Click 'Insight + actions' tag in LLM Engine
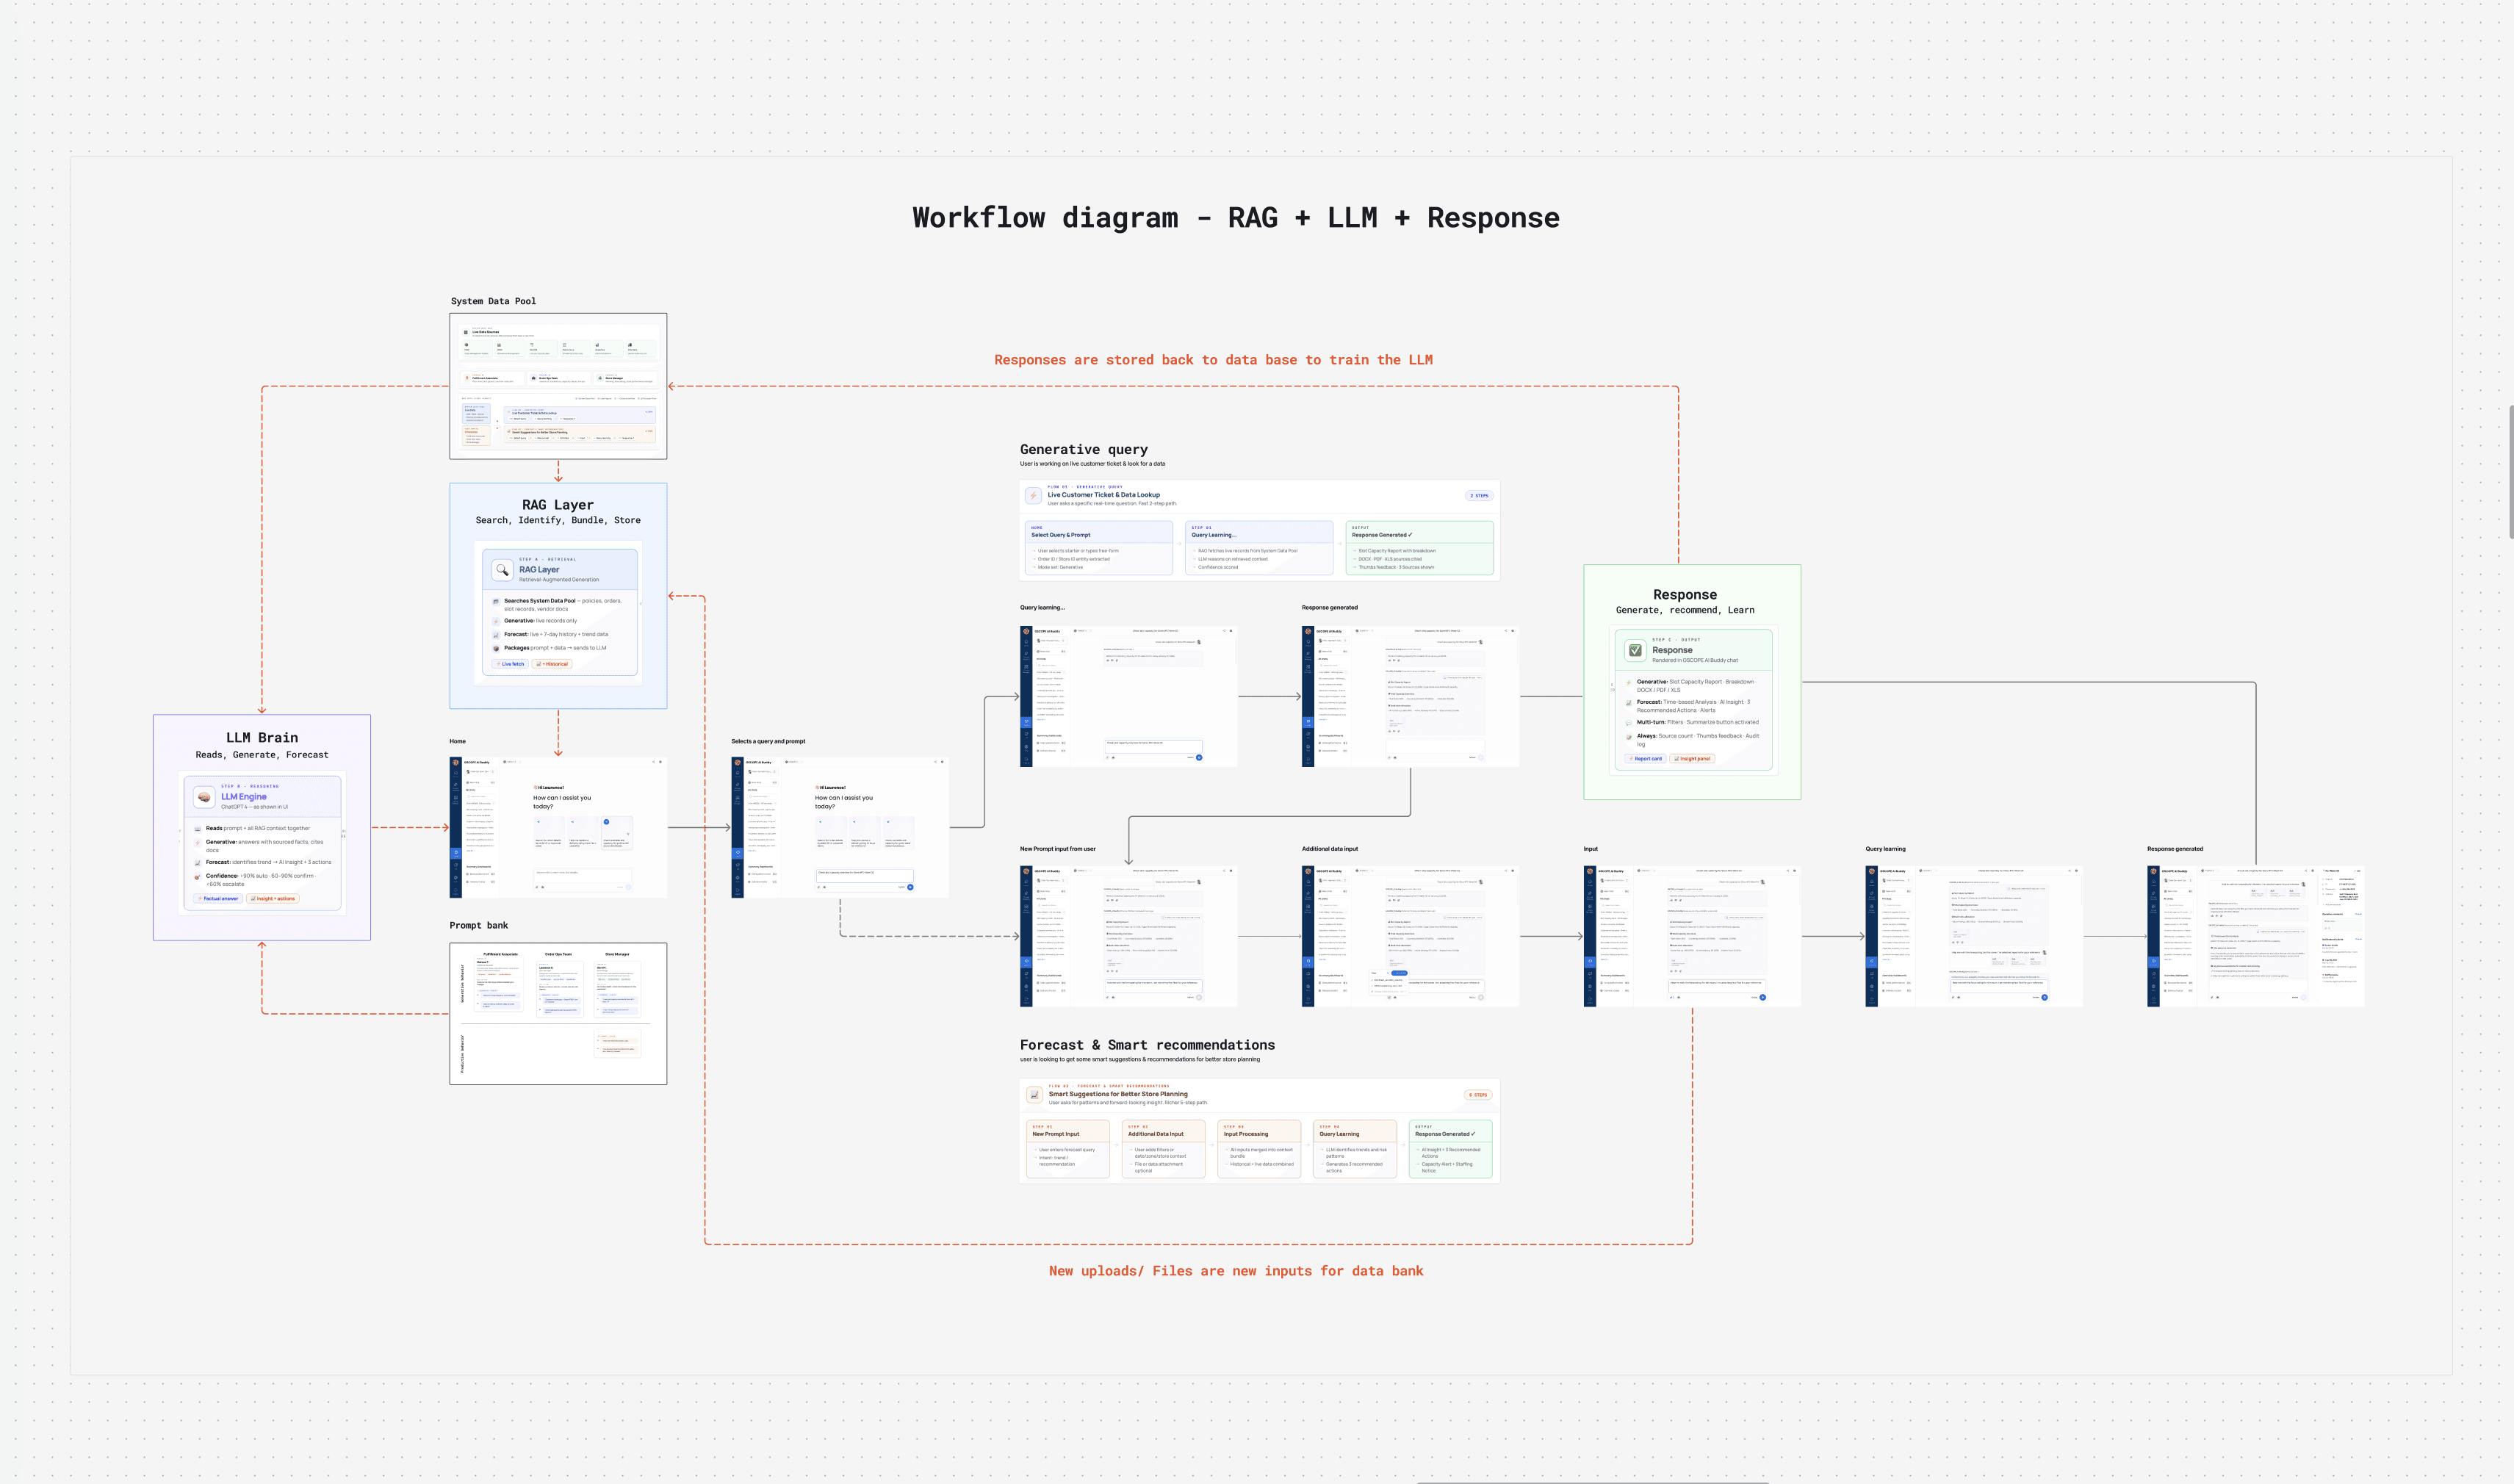This screenshot has height=1484, width=2514. [x=273, y=898]
